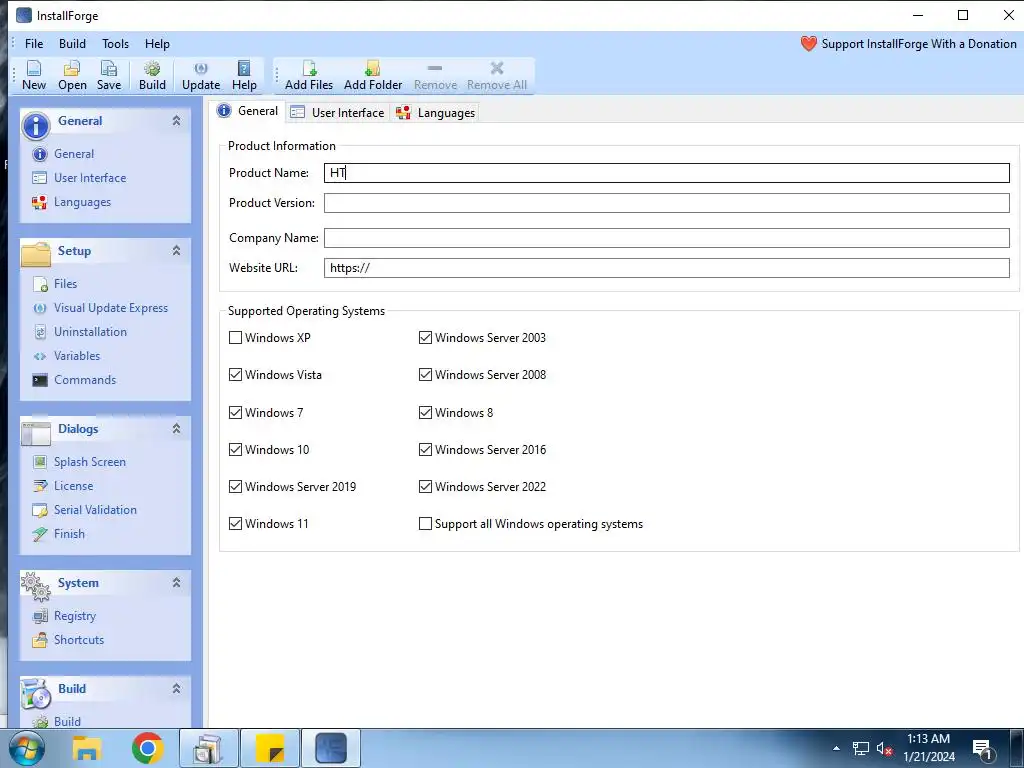Open Shortcuts under System
The height and width of the screenshot is (768, 1024).
[78, 640]
